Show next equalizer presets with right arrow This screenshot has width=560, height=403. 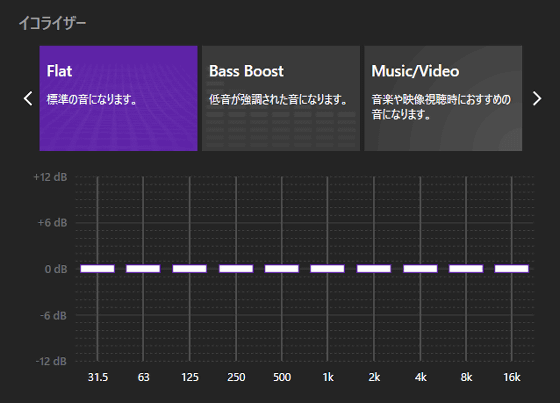click(x=537, y=99)
